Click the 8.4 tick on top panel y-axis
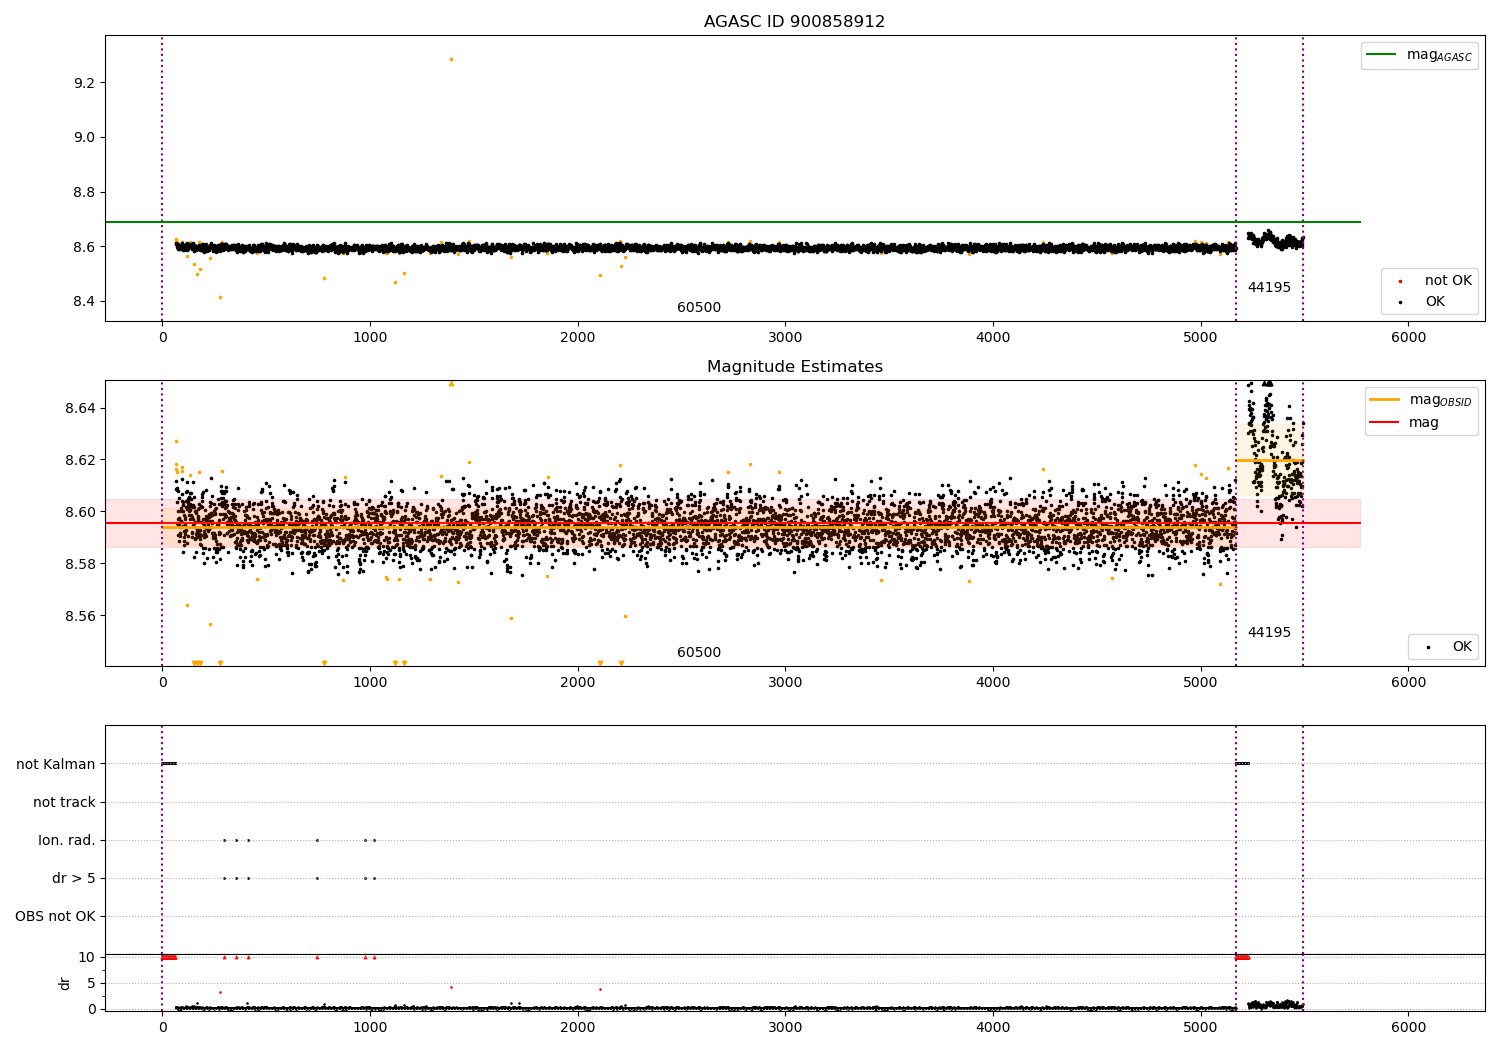 click(84, 302)
